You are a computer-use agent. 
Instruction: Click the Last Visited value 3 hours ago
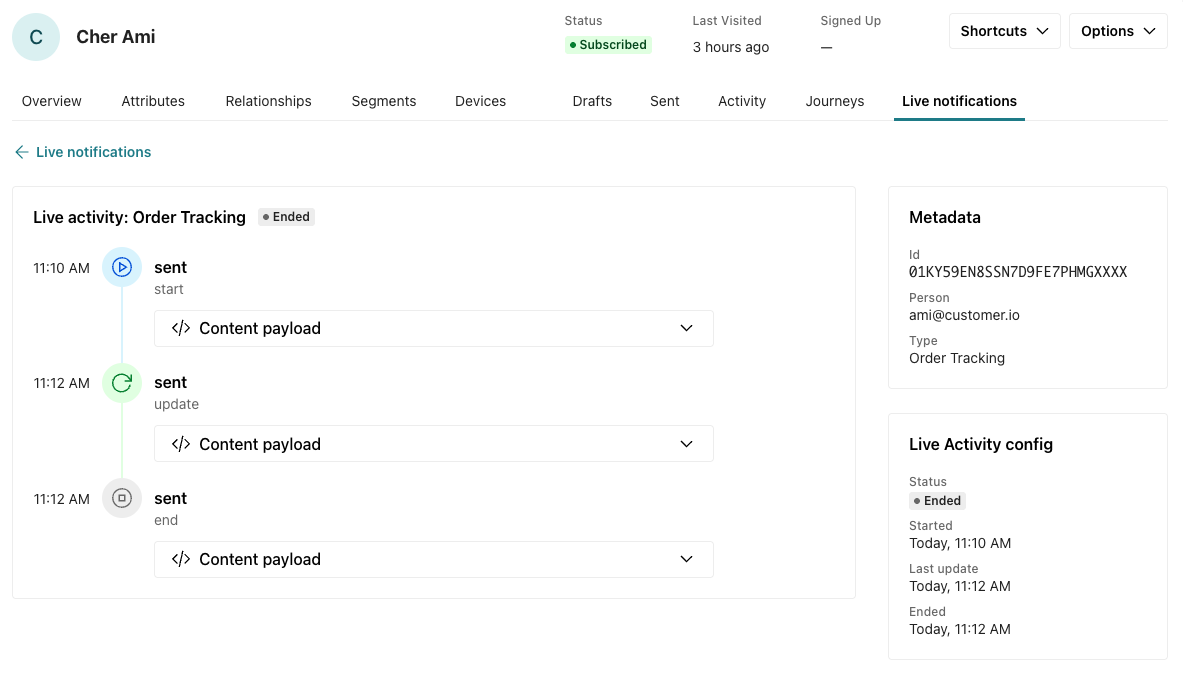731,47
